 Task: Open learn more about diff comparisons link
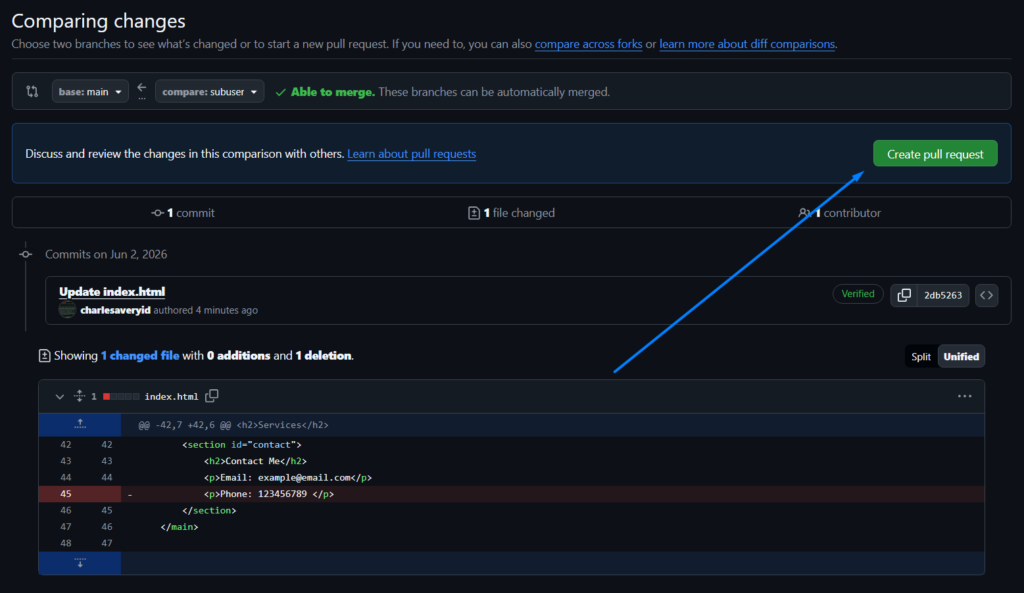coord(747,44)
